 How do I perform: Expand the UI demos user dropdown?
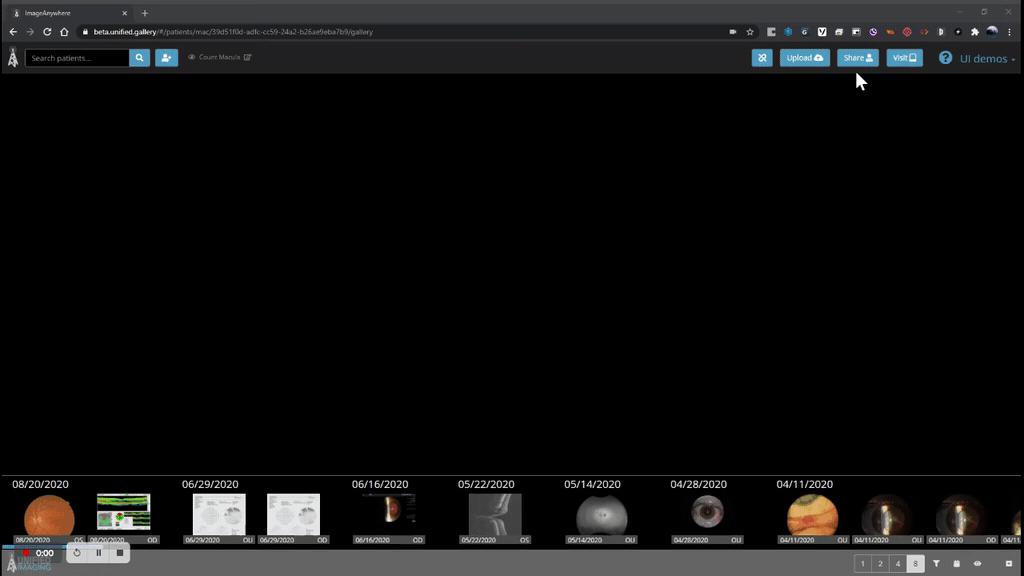point(987,59)
